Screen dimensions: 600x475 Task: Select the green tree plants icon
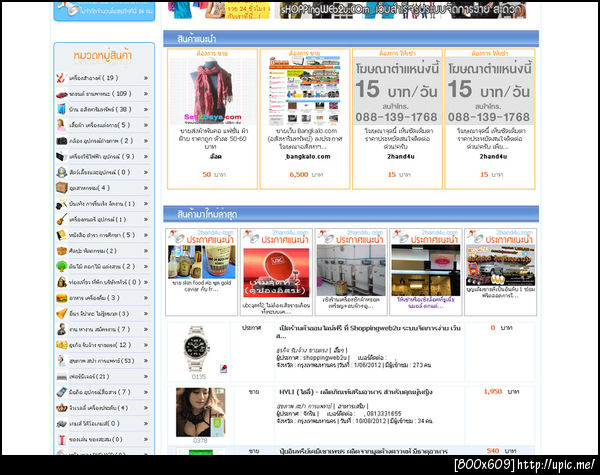tap(62, 266)
